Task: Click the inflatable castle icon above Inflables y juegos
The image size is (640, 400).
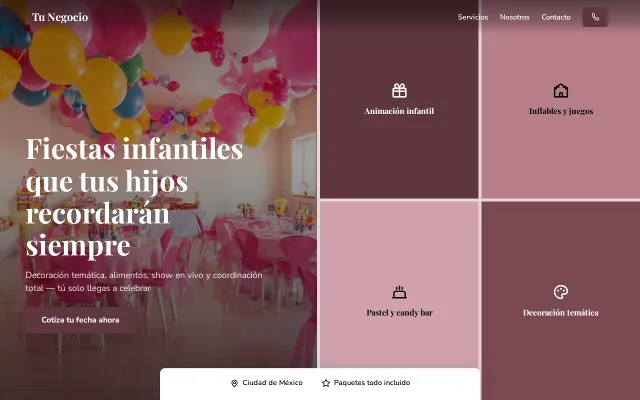Action: (561, 91)
